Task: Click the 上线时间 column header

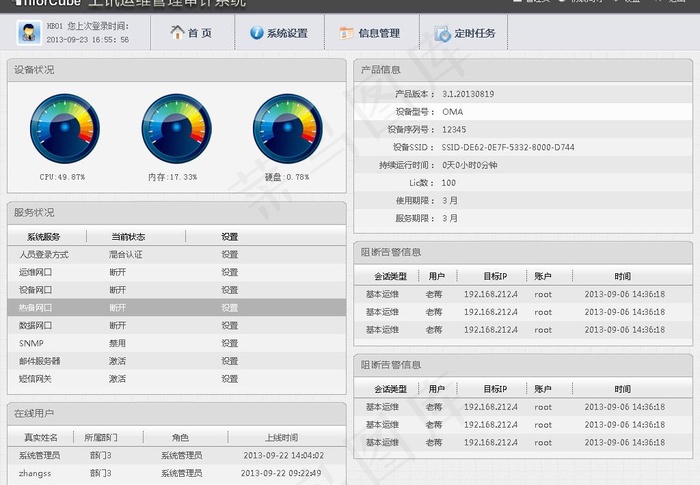Action: point(282,438)
